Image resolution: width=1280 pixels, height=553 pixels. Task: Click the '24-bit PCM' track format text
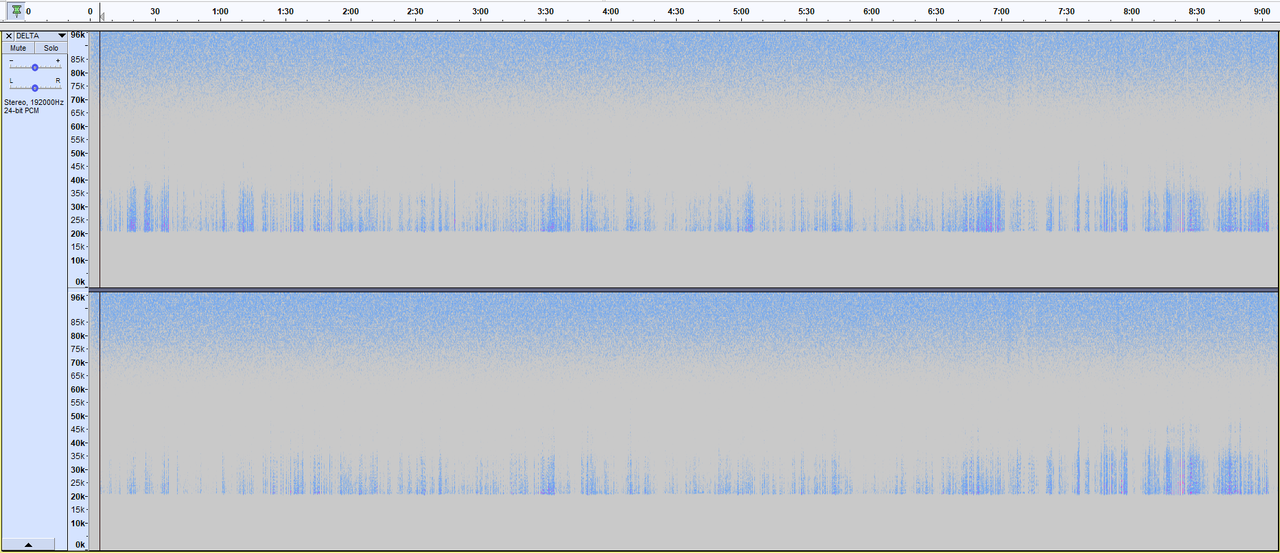22,110
